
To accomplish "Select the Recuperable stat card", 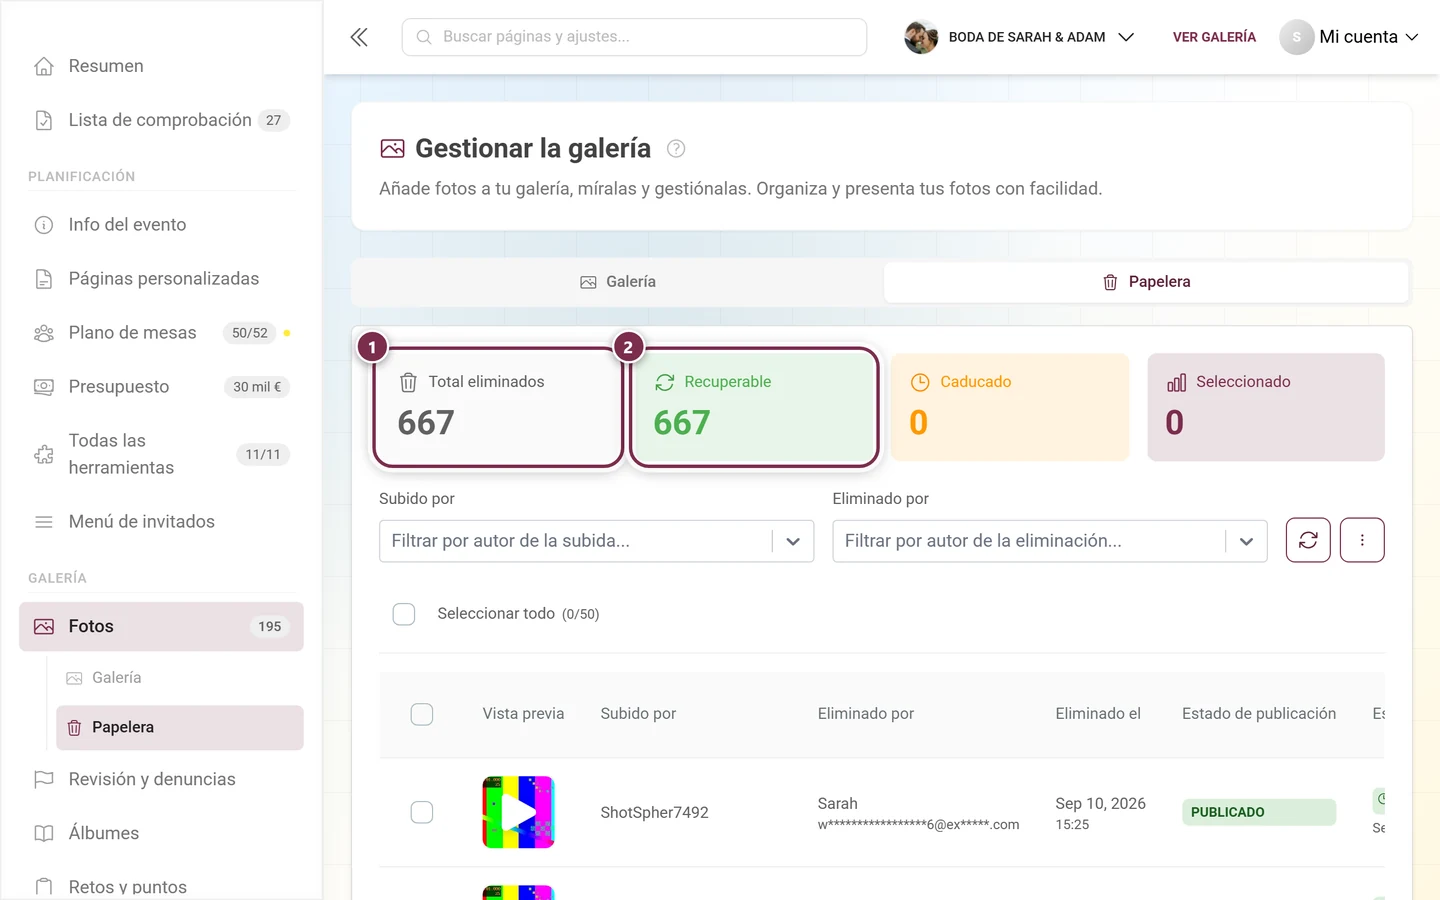I will (x=754, y=407).
